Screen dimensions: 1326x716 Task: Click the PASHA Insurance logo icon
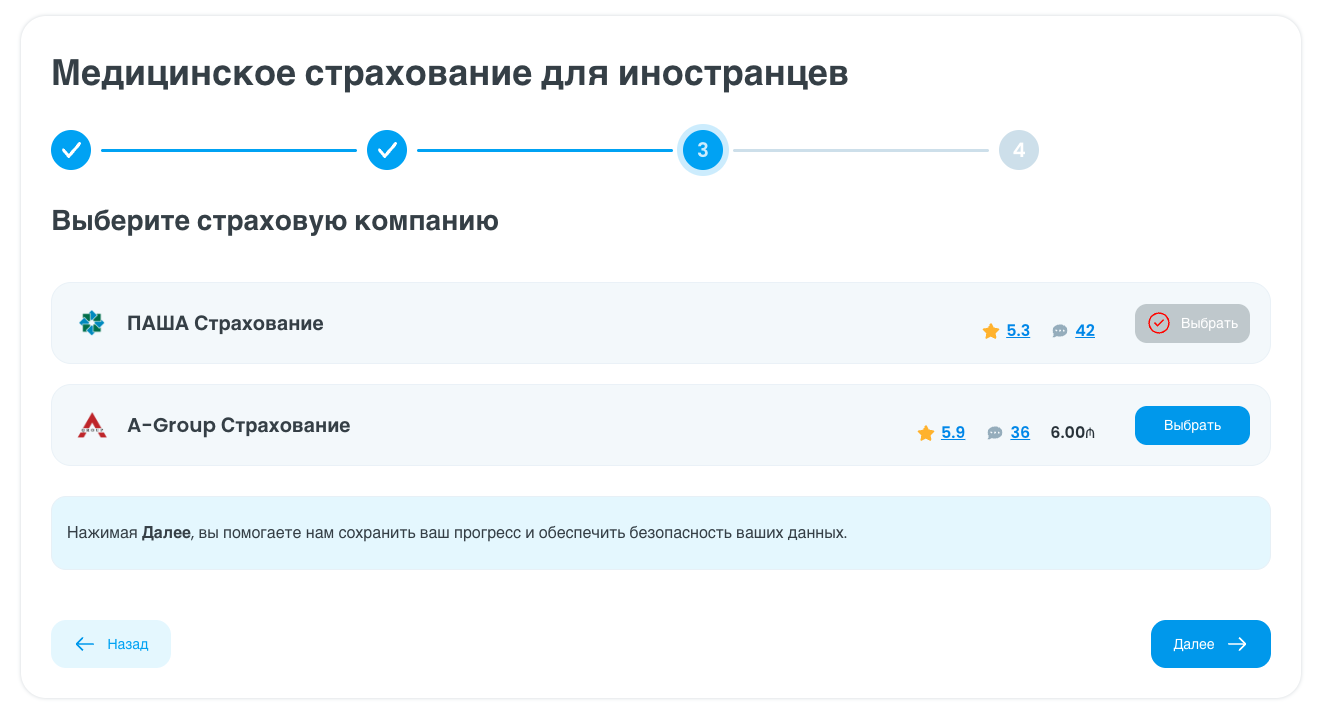(92, 323)
